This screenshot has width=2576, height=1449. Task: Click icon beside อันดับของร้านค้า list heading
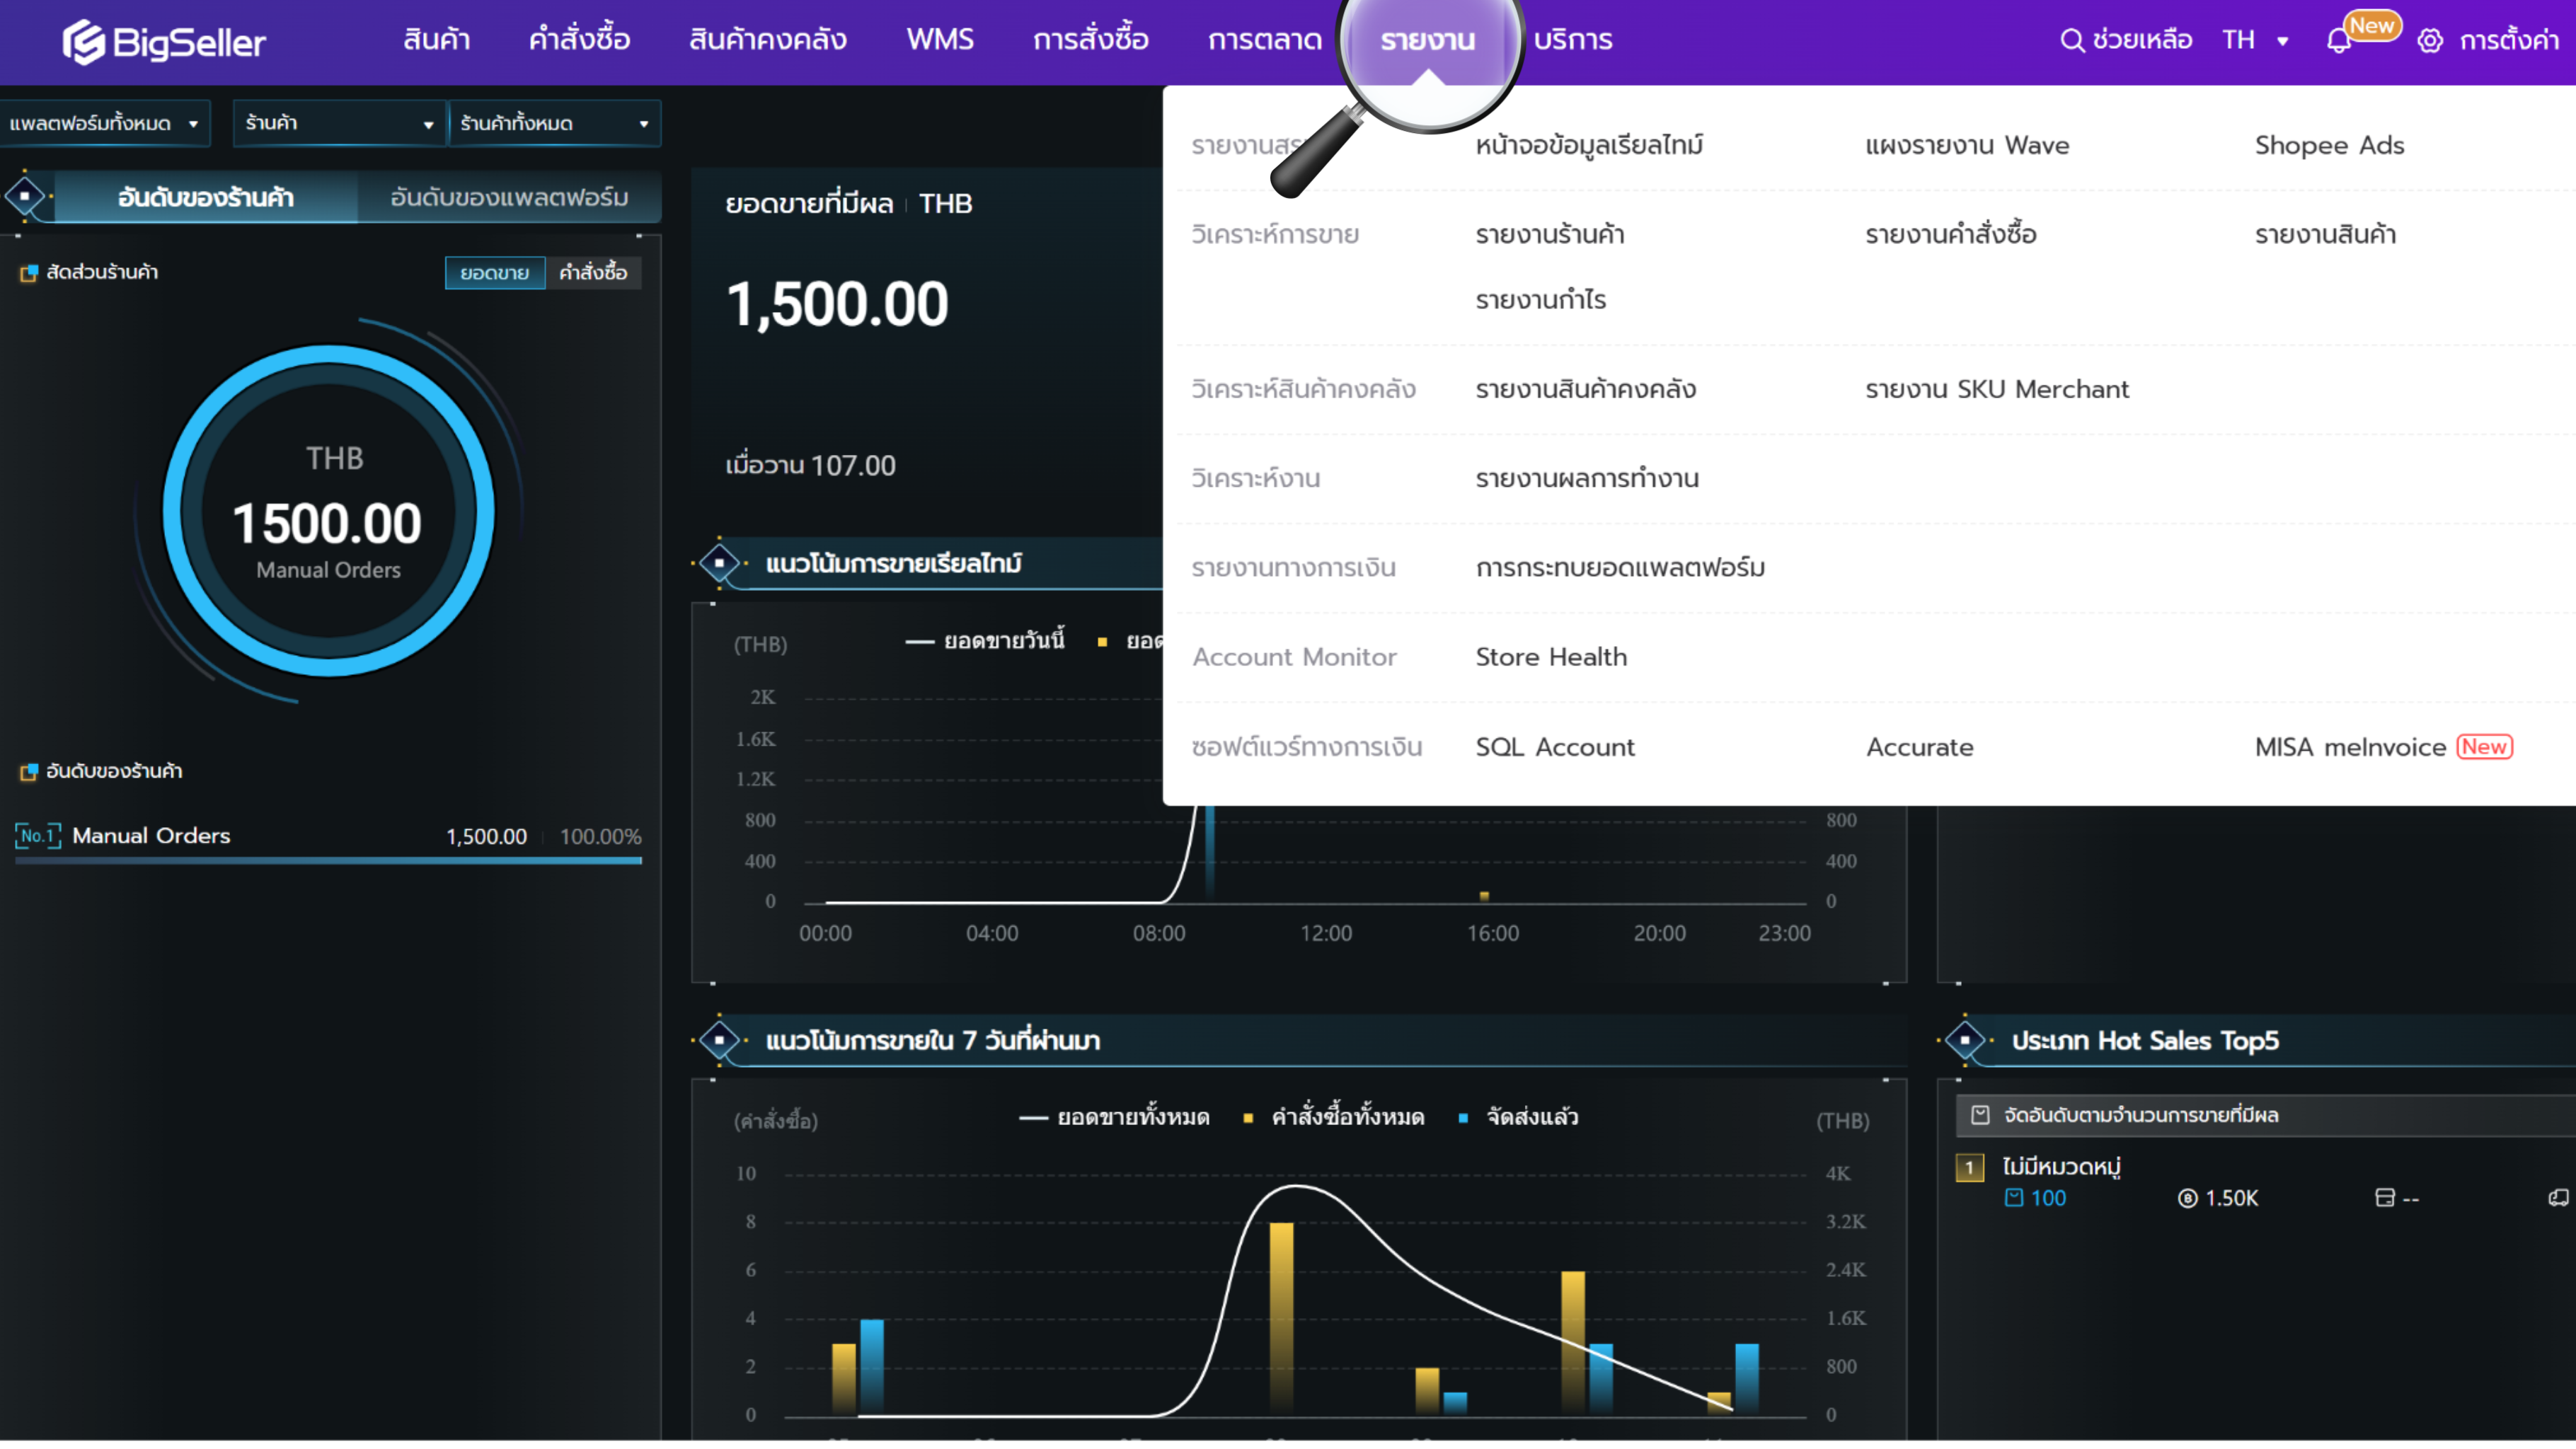pyautogui.click(x=29, y=772)
